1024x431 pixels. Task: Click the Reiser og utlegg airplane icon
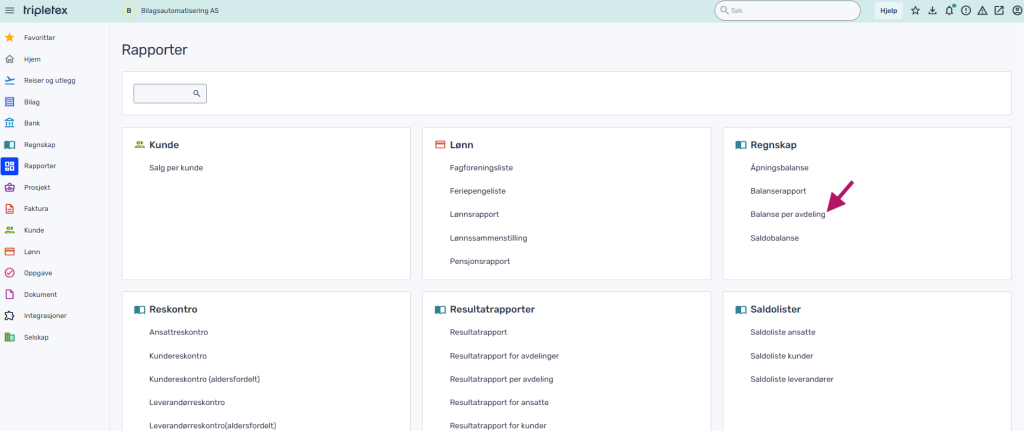coord(9,80)
